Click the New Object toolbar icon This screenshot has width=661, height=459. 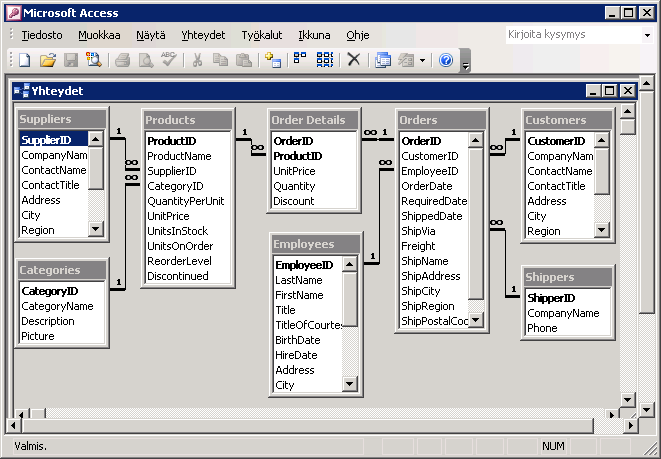(x=406, y=60)
